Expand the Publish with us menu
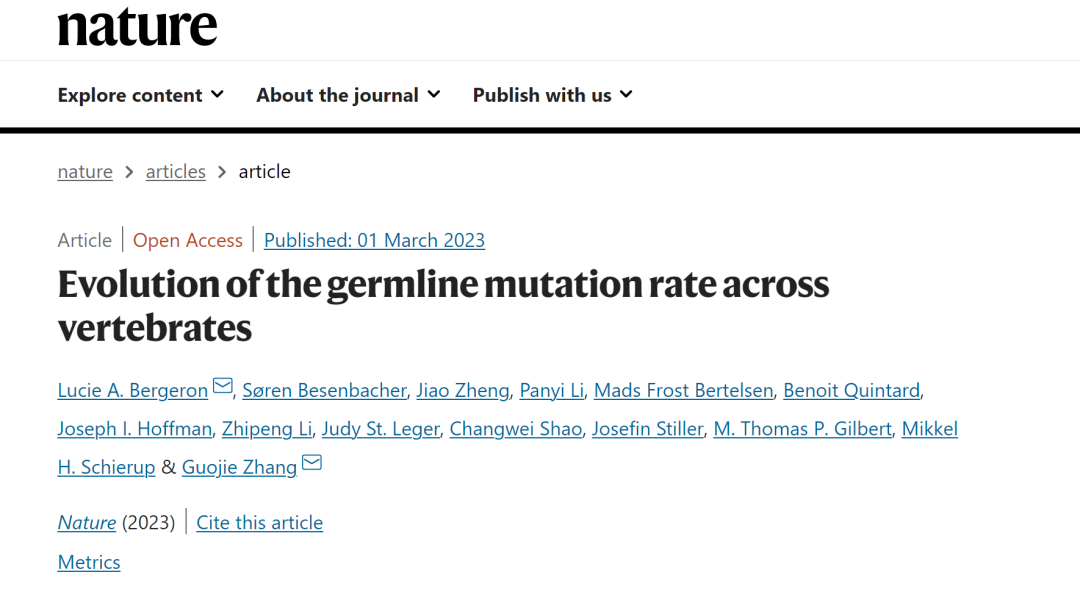This screenshot has height=614, width=1080. click(552, 95)
